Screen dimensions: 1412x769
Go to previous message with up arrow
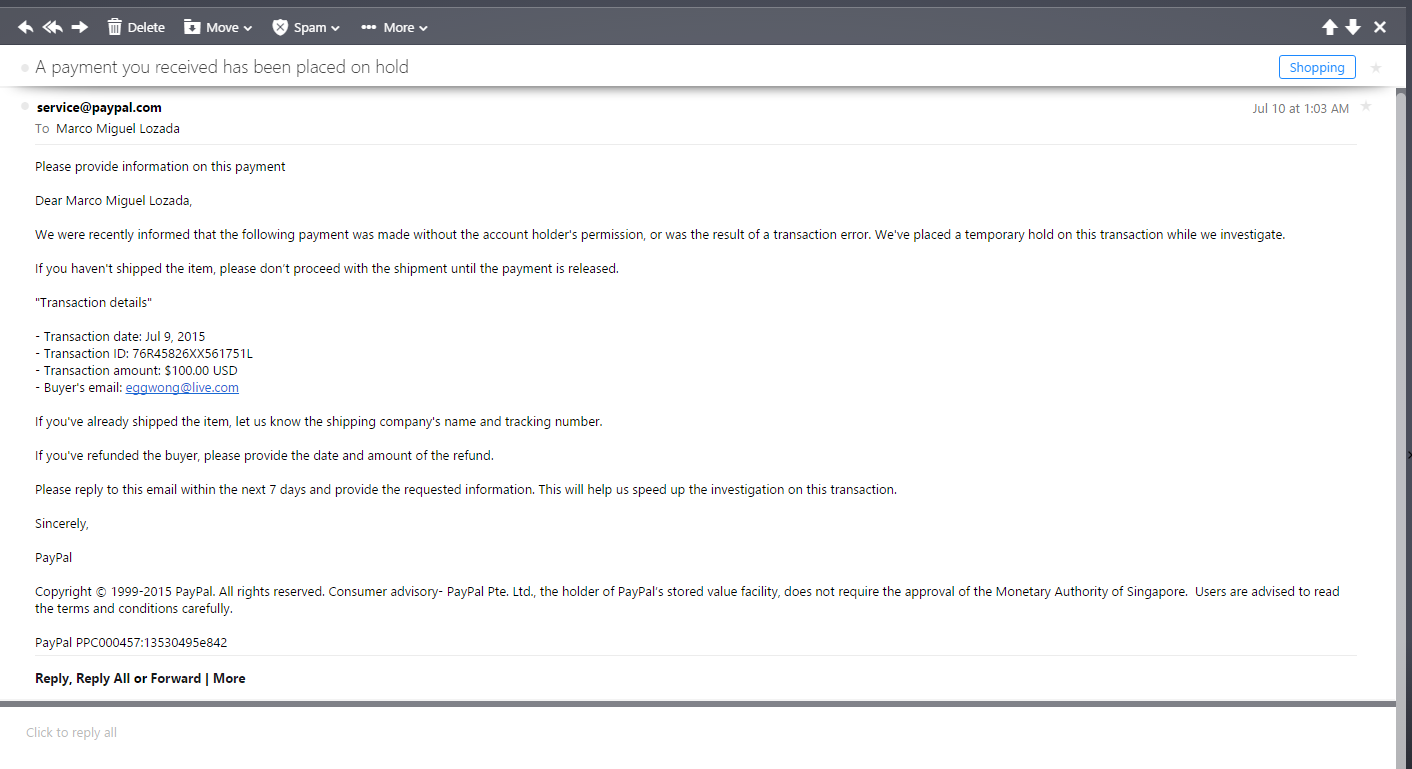click(x=1330, y=27)
